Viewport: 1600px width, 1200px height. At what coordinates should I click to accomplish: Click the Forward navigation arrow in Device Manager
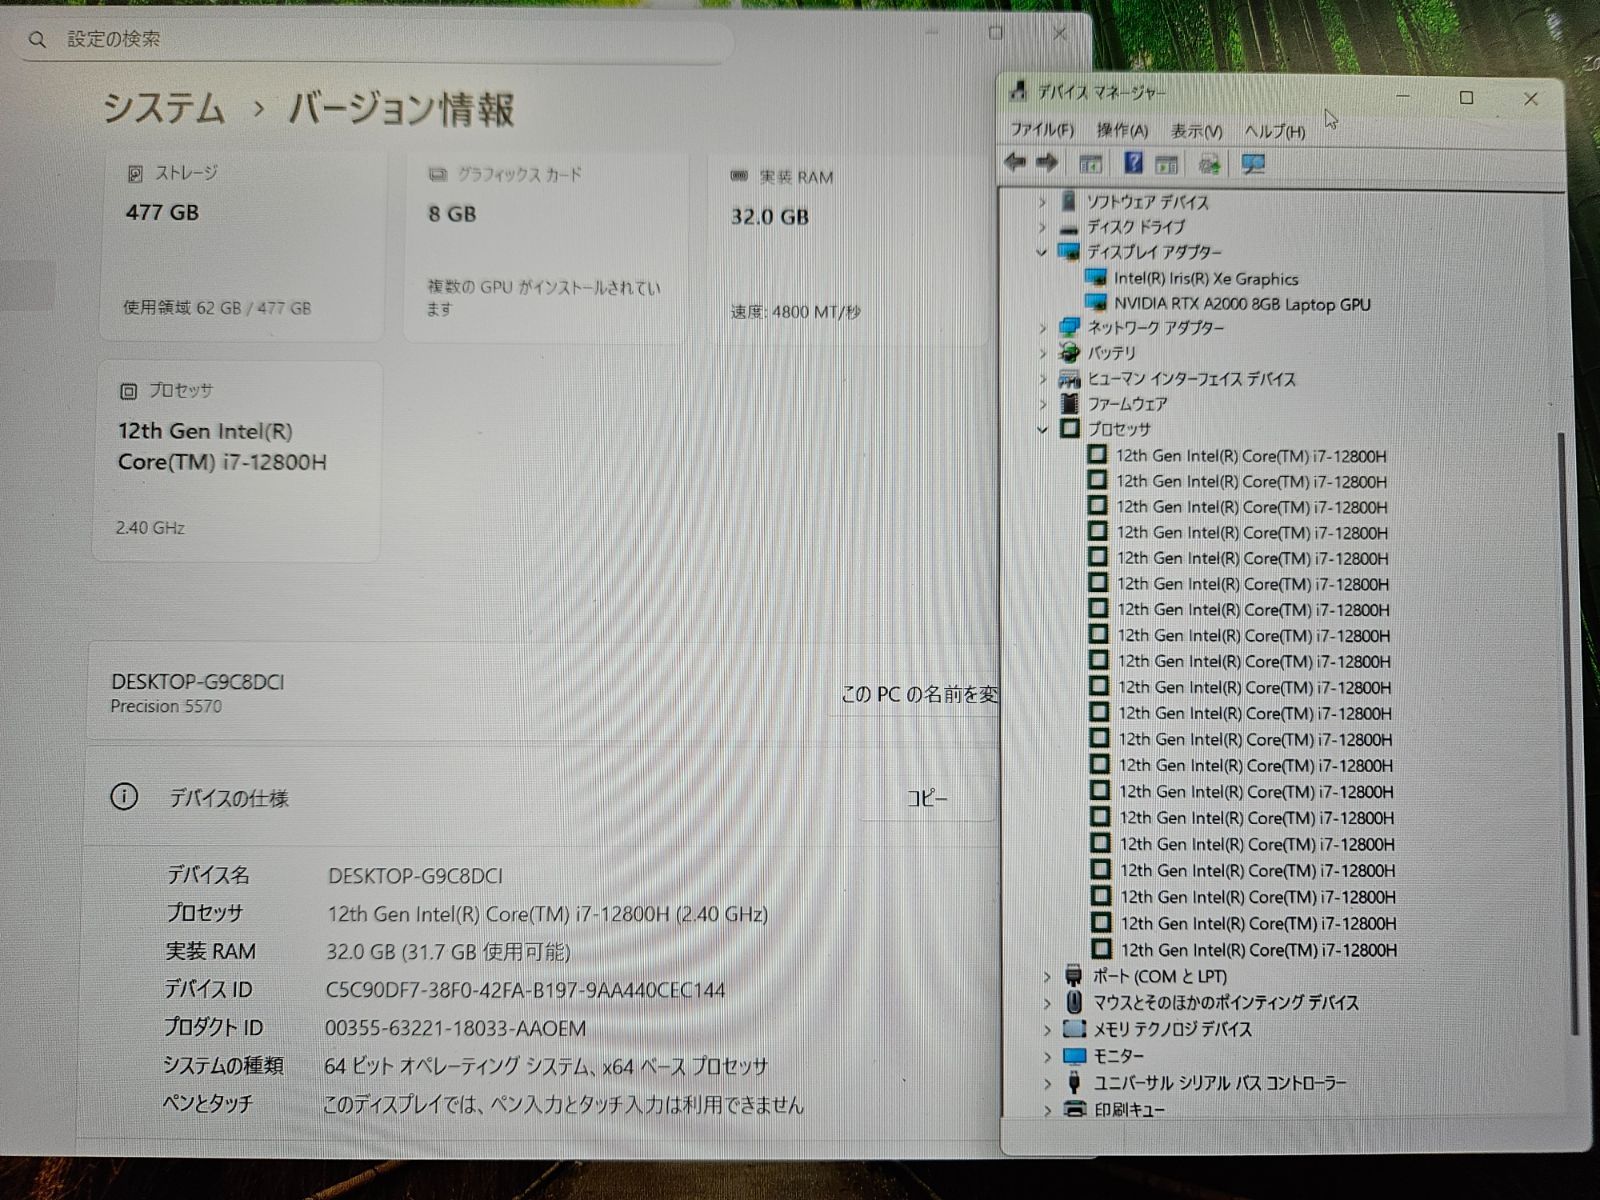tap(1046, 163)
